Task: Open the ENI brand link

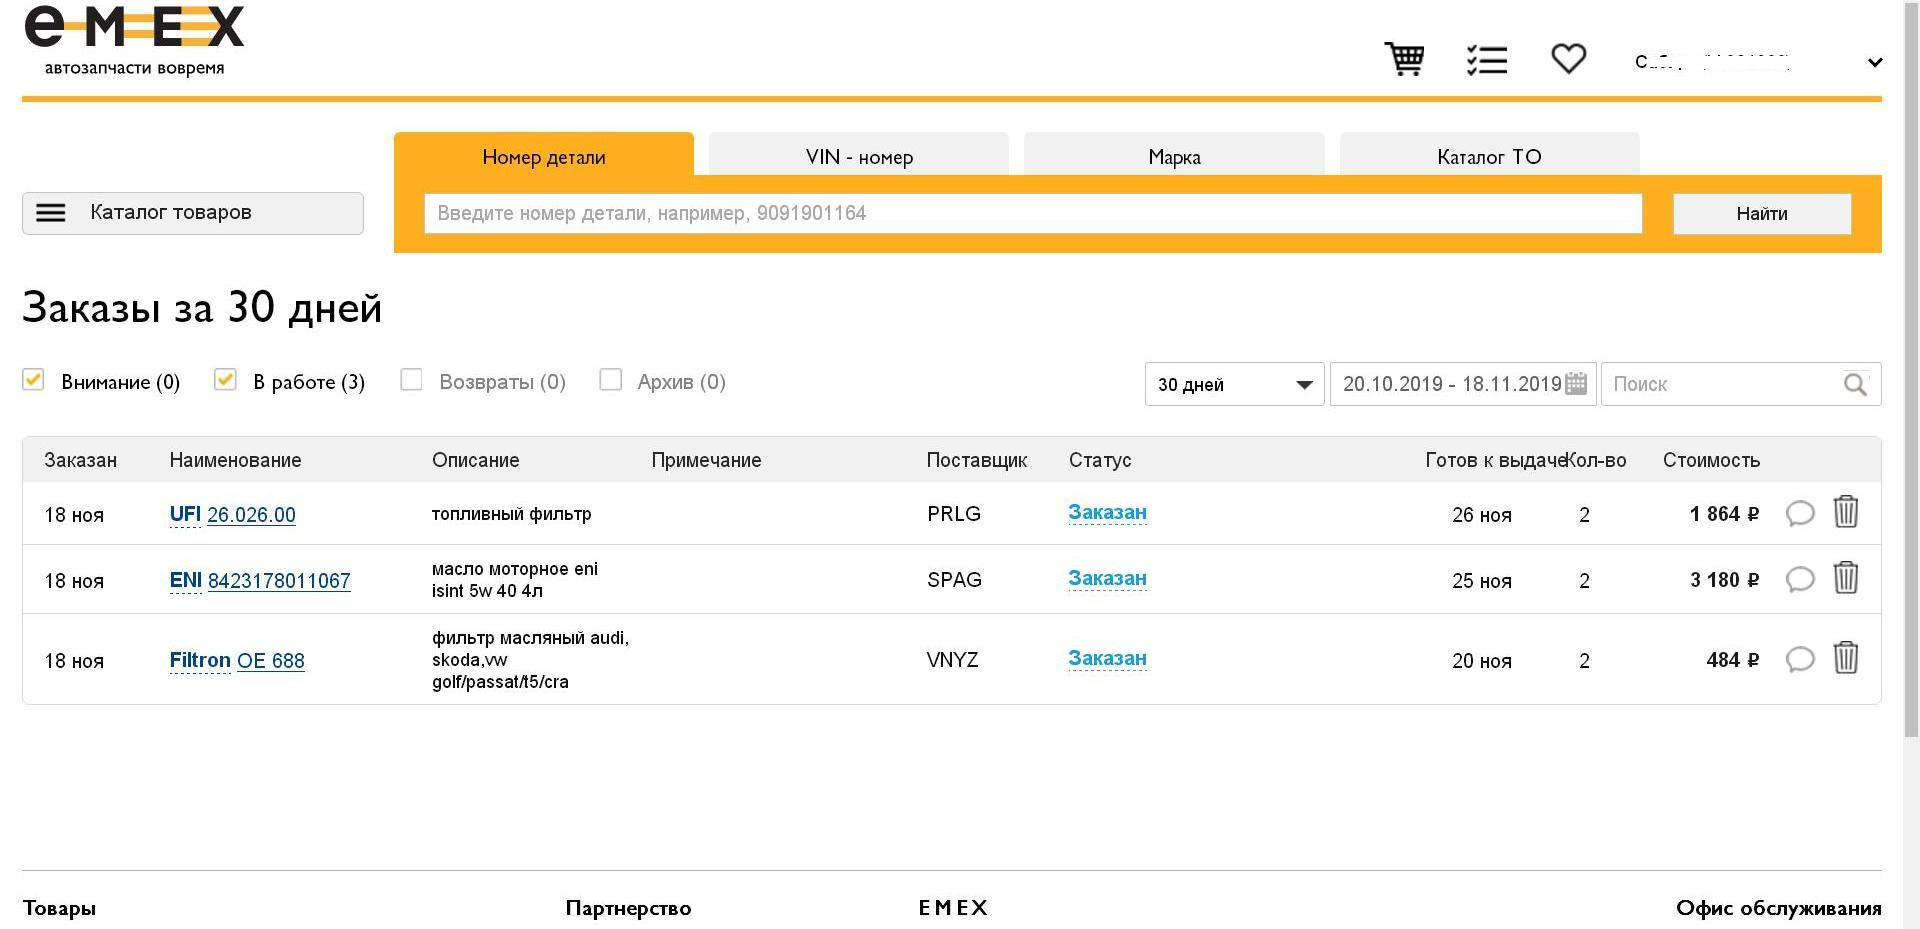Action: [185, 580]
